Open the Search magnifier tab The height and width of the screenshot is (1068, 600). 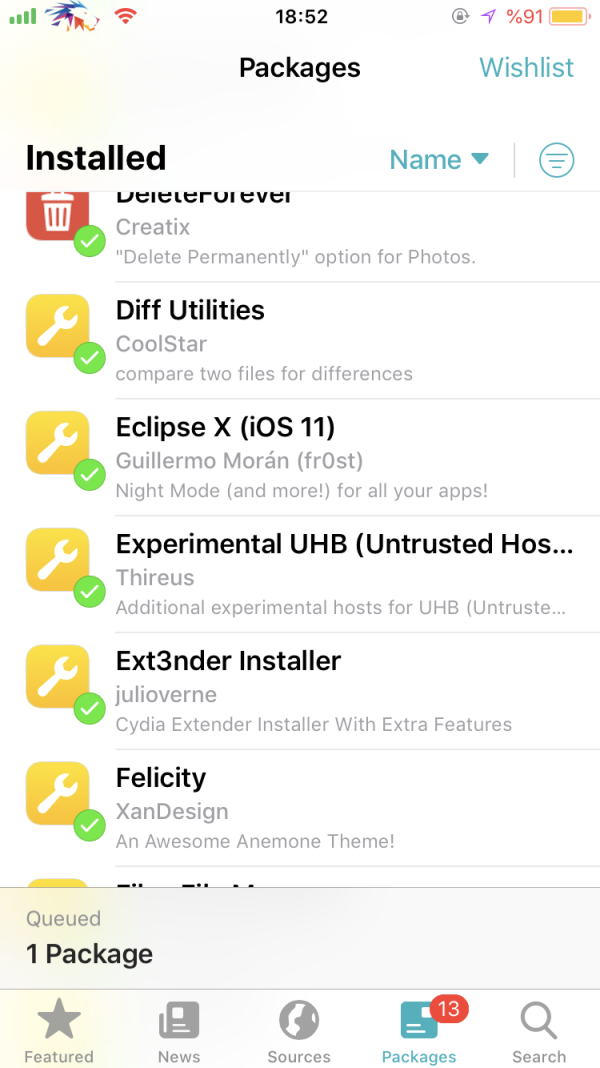click(x=538, y=1032)
